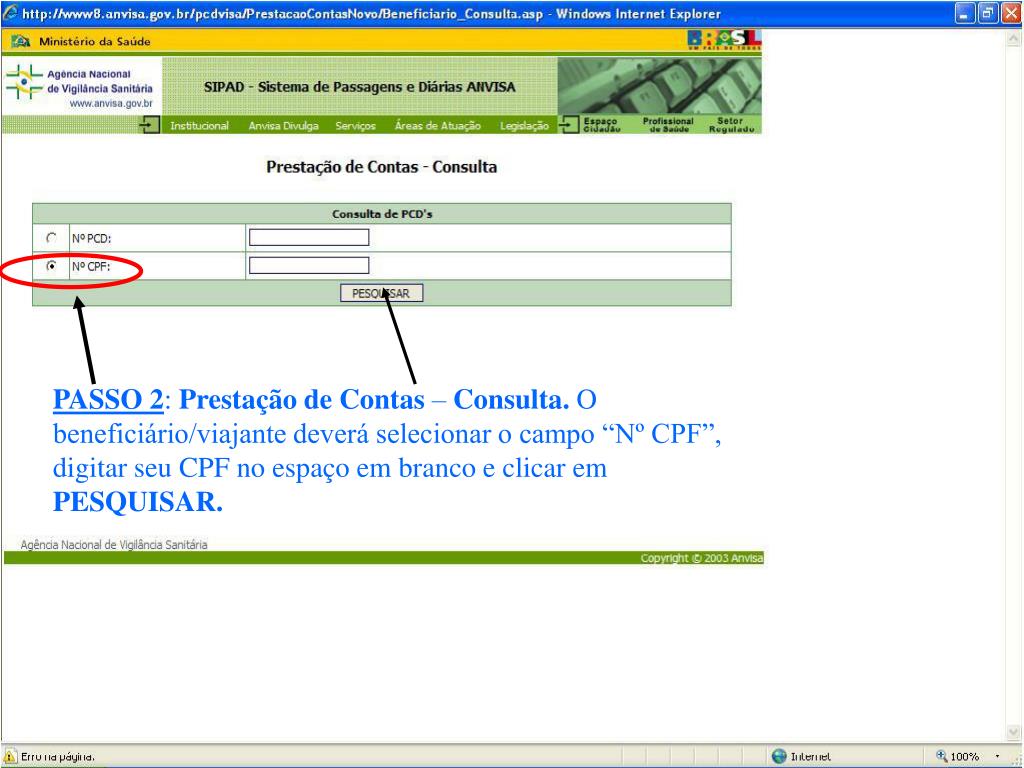Viewport: 1024px width, 768px height.
Task: Select the Nº CPF radio button
Action: pyautogui.click(x=51, y=266)
